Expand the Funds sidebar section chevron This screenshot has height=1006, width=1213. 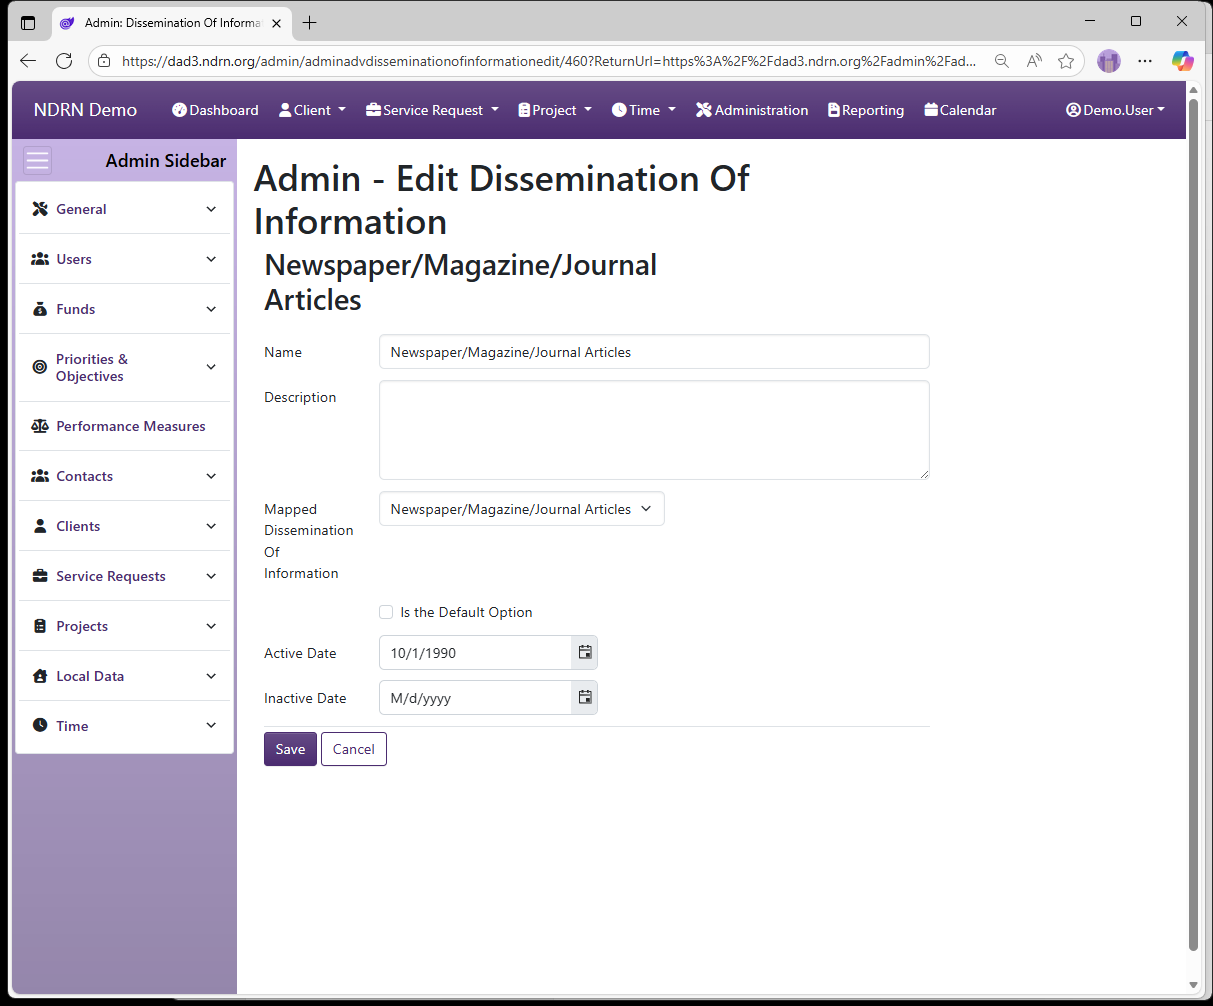tap(211, 309)
